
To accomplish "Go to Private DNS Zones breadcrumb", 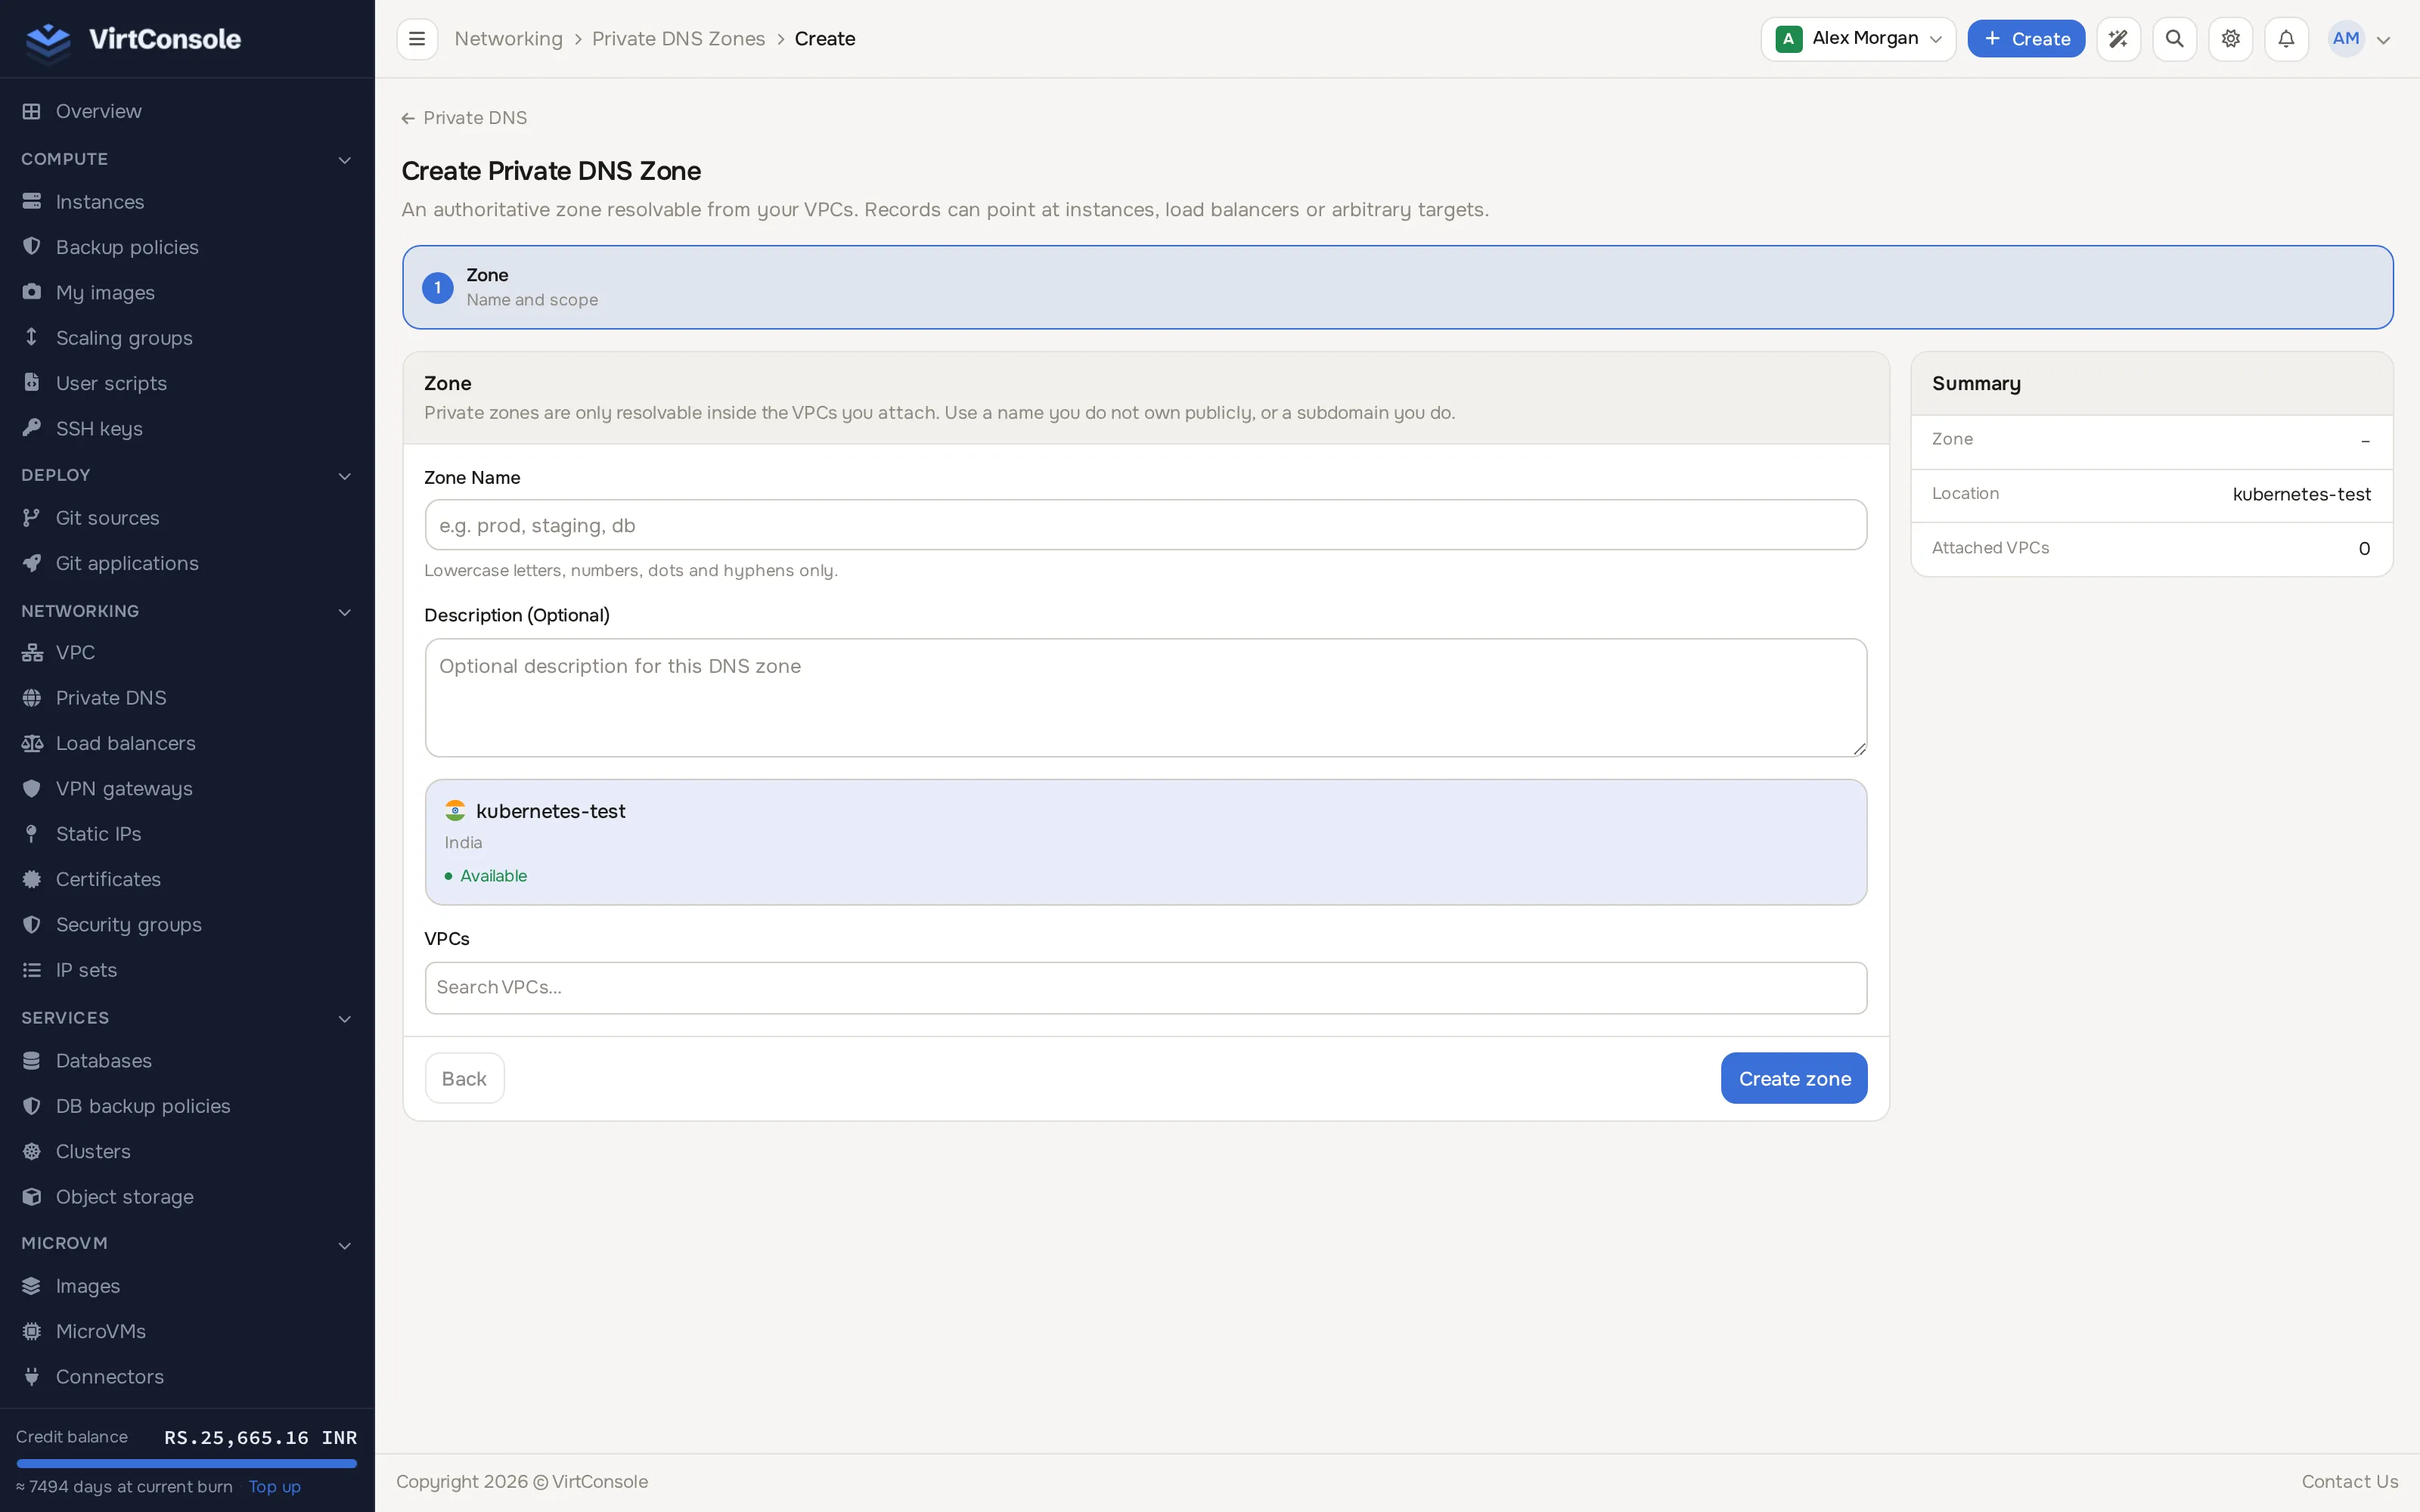I will coord(678,39).
